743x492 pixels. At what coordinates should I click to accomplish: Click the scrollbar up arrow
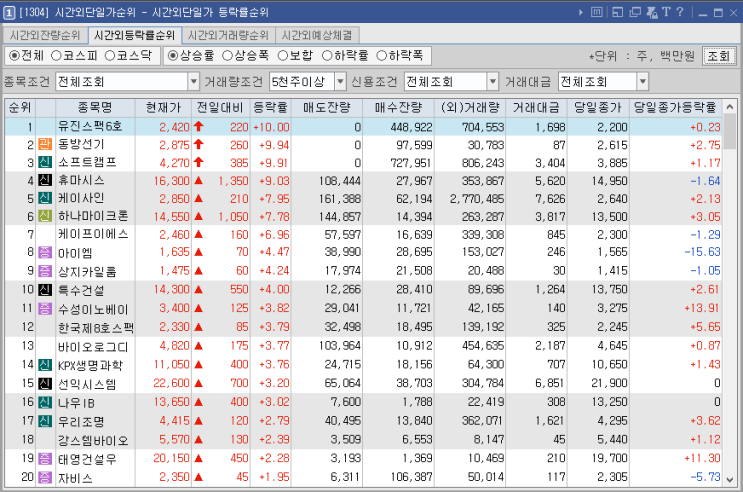(730, 107)
